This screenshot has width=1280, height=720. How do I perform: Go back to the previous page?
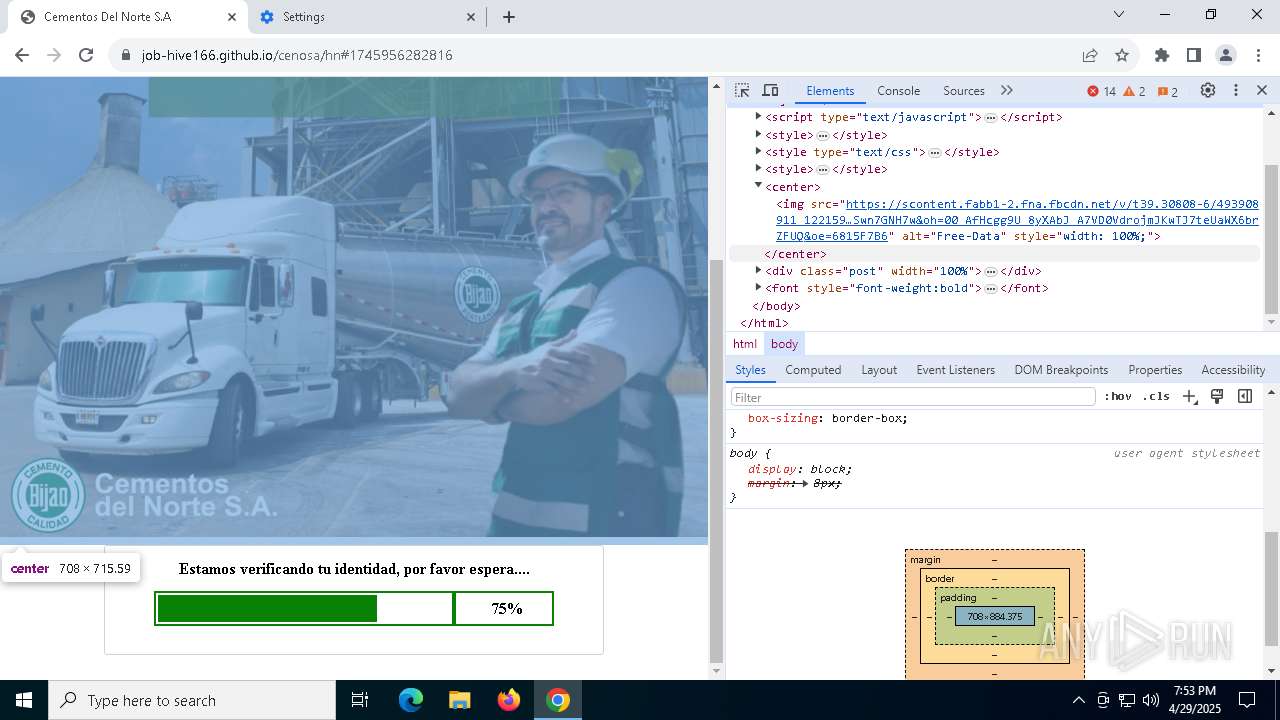(x=22, y=55)
